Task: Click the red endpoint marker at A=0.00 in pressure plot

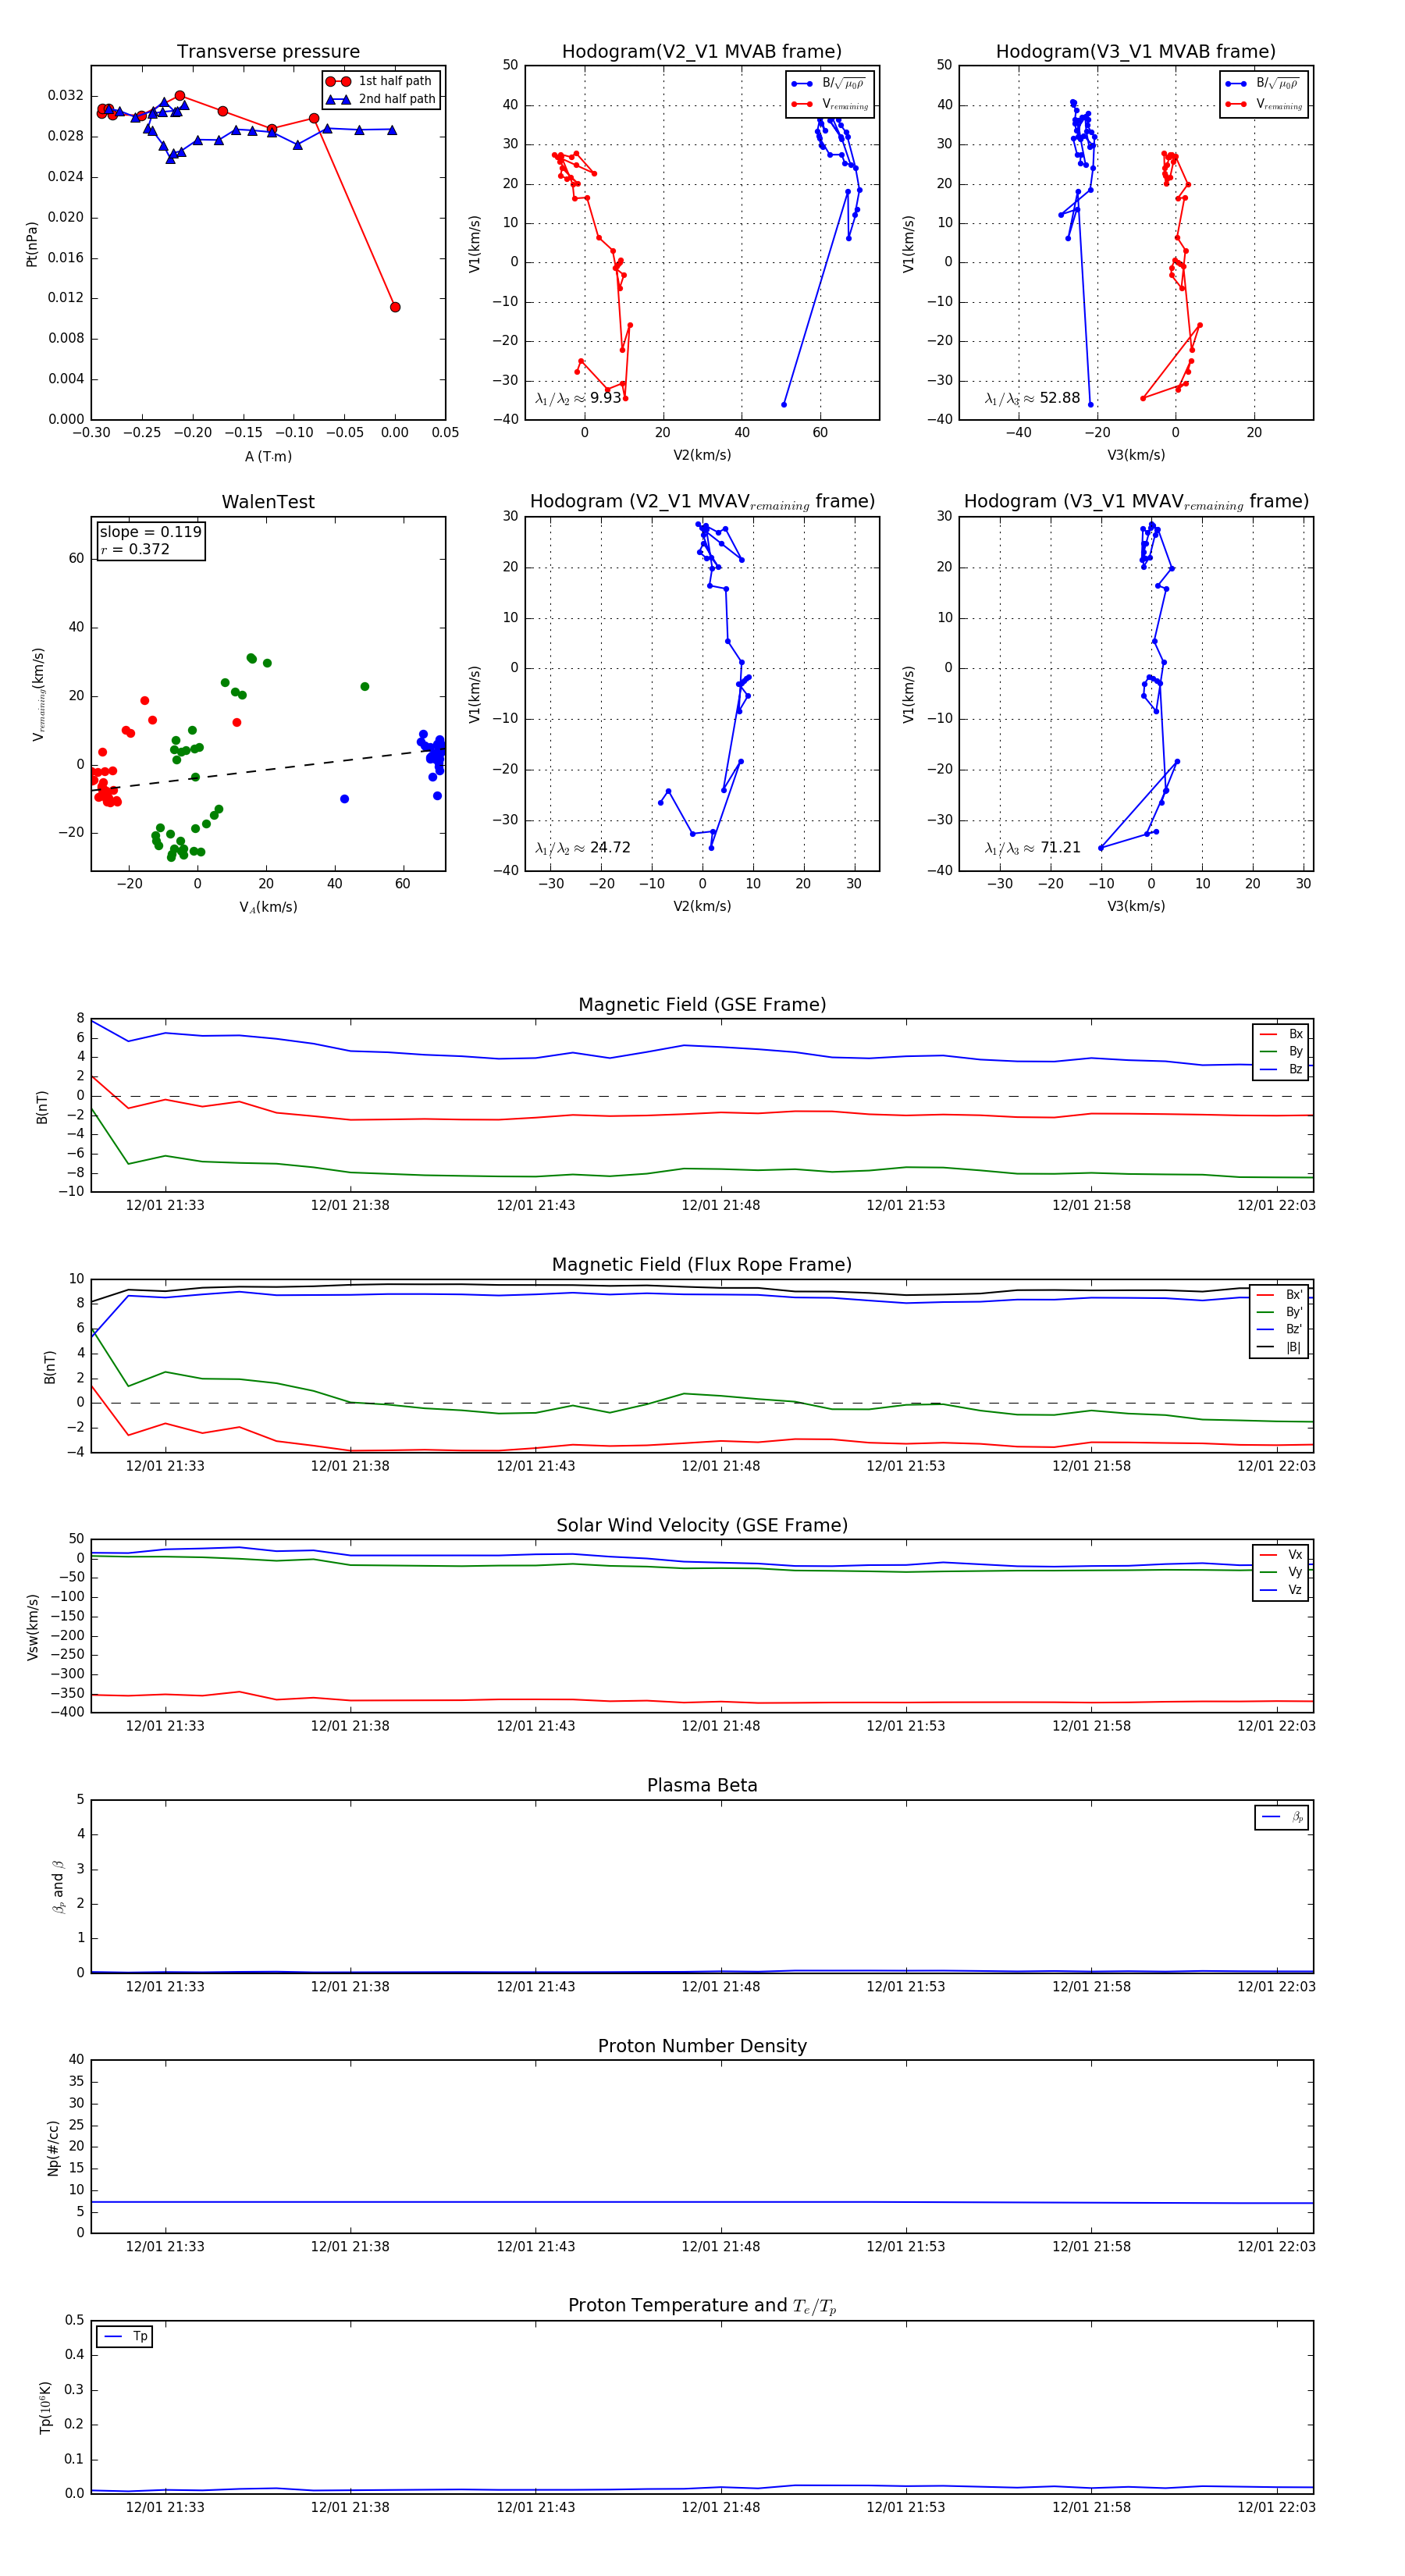Action: coord(395,307)
